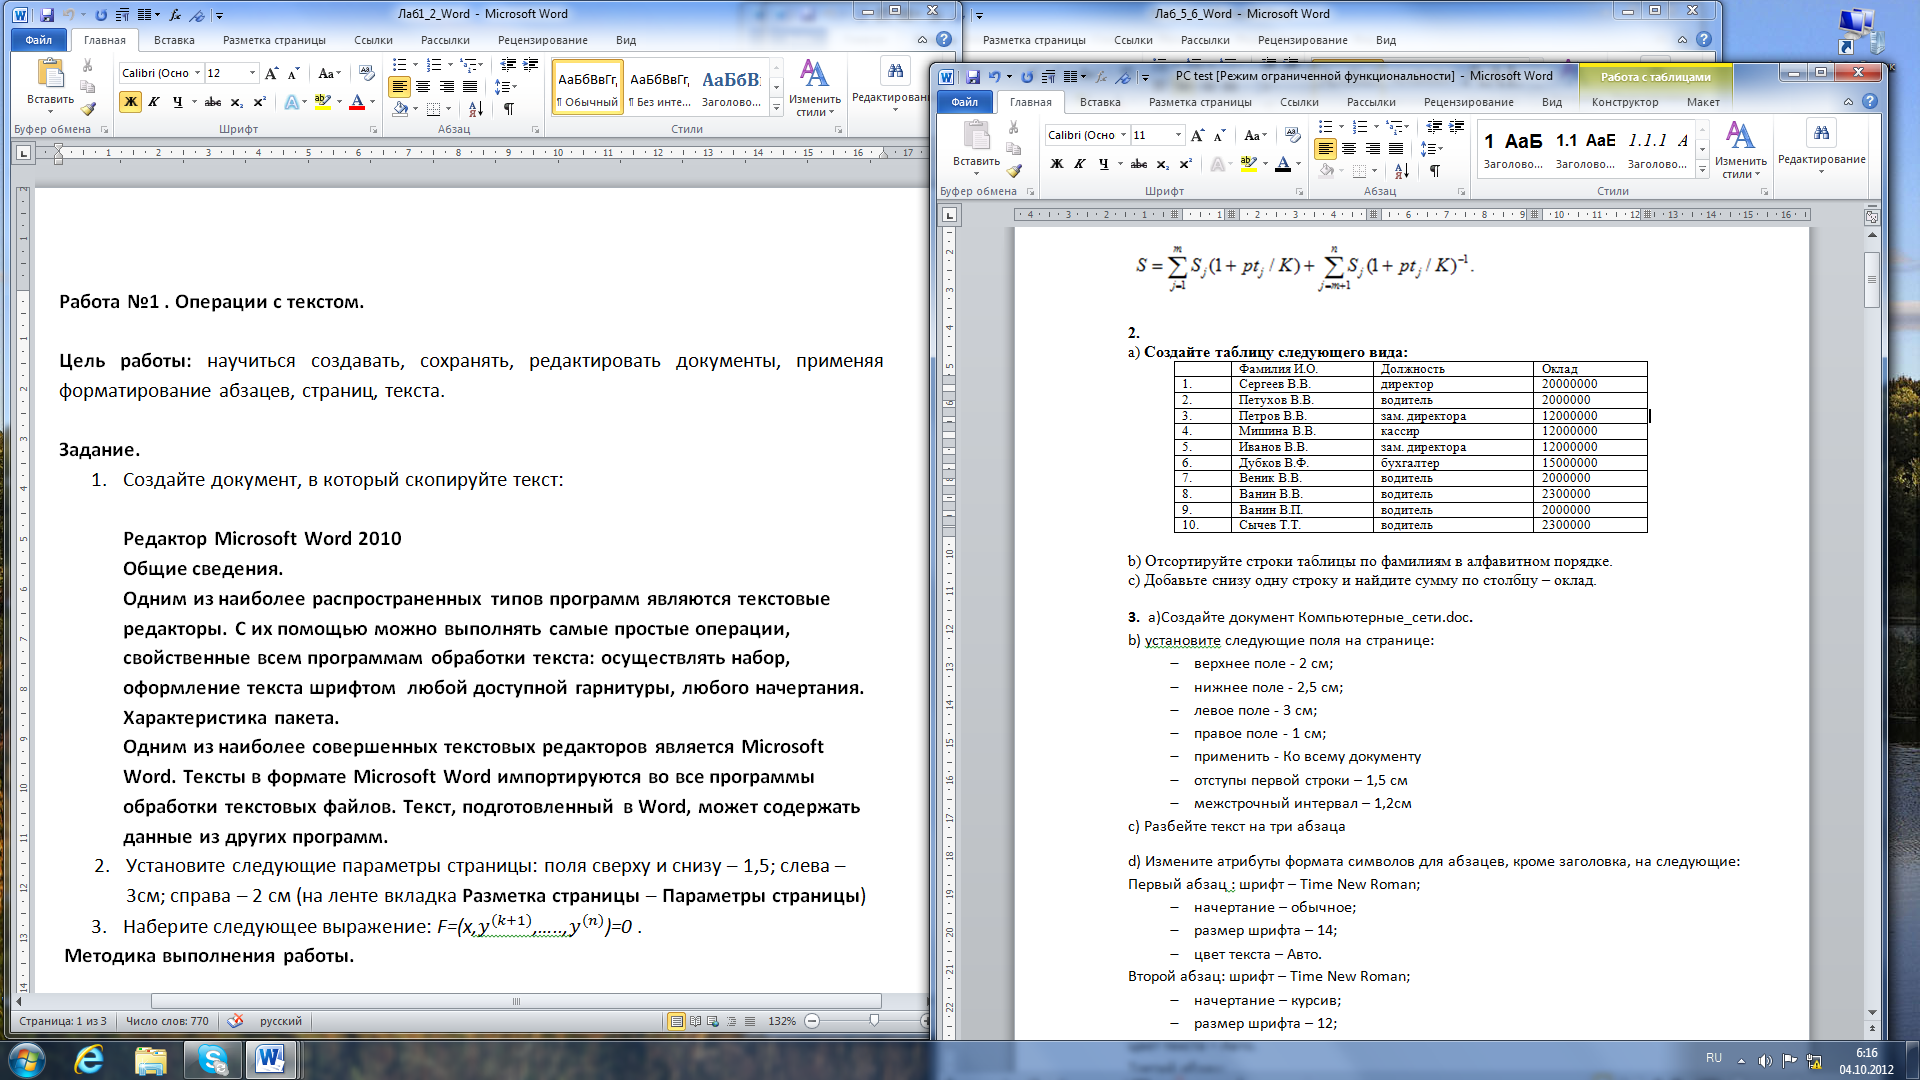This screenshot has width=1920, height=1080.
Task: Sort text А-Я in PC test window
Action: point(1402,171)
